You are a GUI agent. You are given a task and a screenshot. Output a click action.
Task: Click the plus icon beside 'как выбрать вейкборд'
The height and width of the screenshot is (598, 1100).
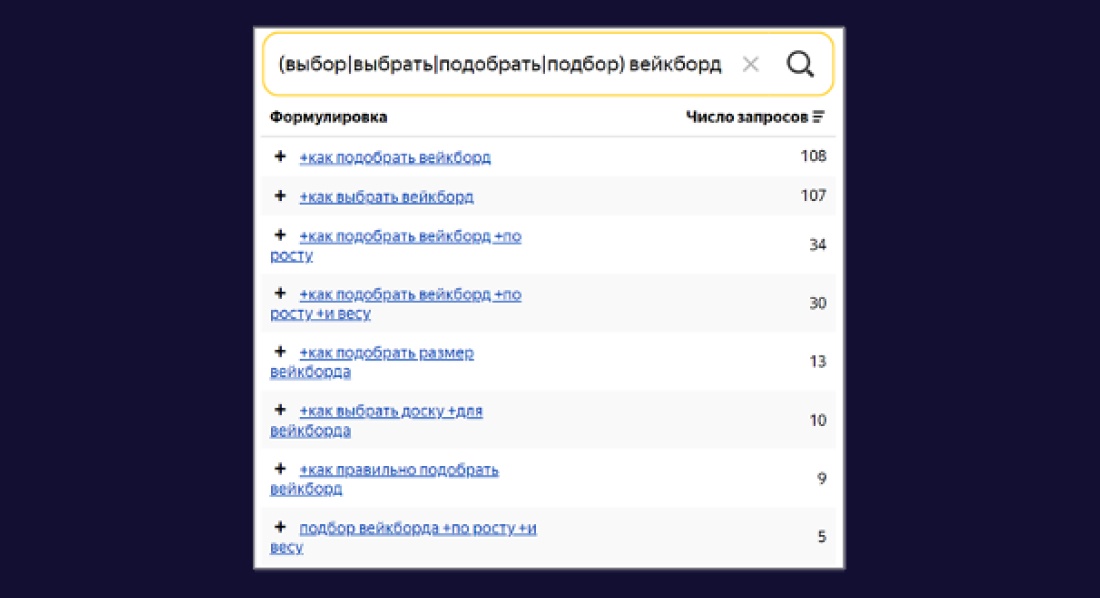(x=279, y=195)
